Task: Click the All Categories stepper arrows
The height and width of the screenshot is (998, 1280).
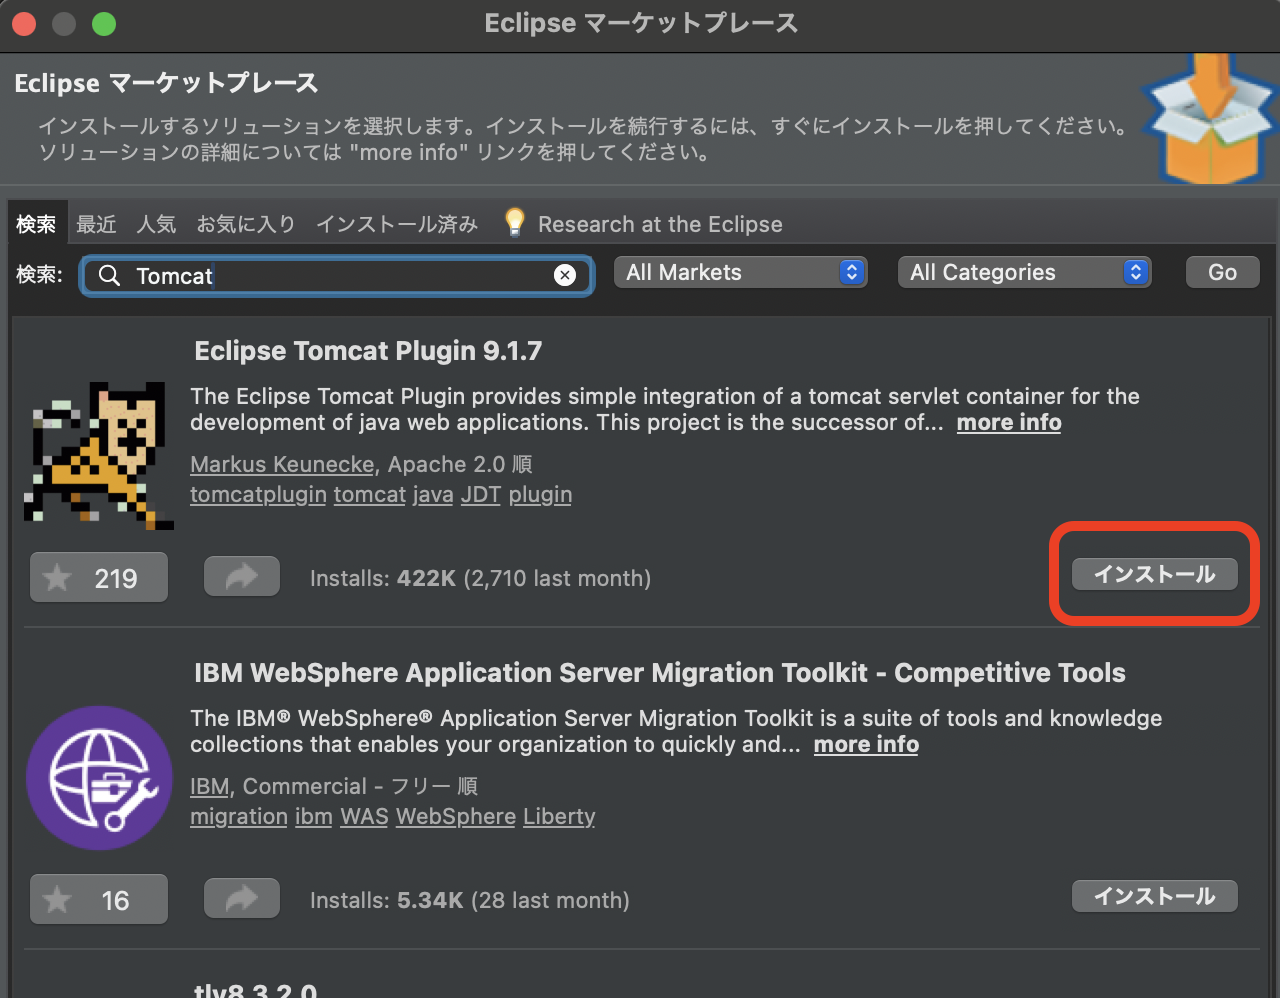Action: (x=1135, y=271)
